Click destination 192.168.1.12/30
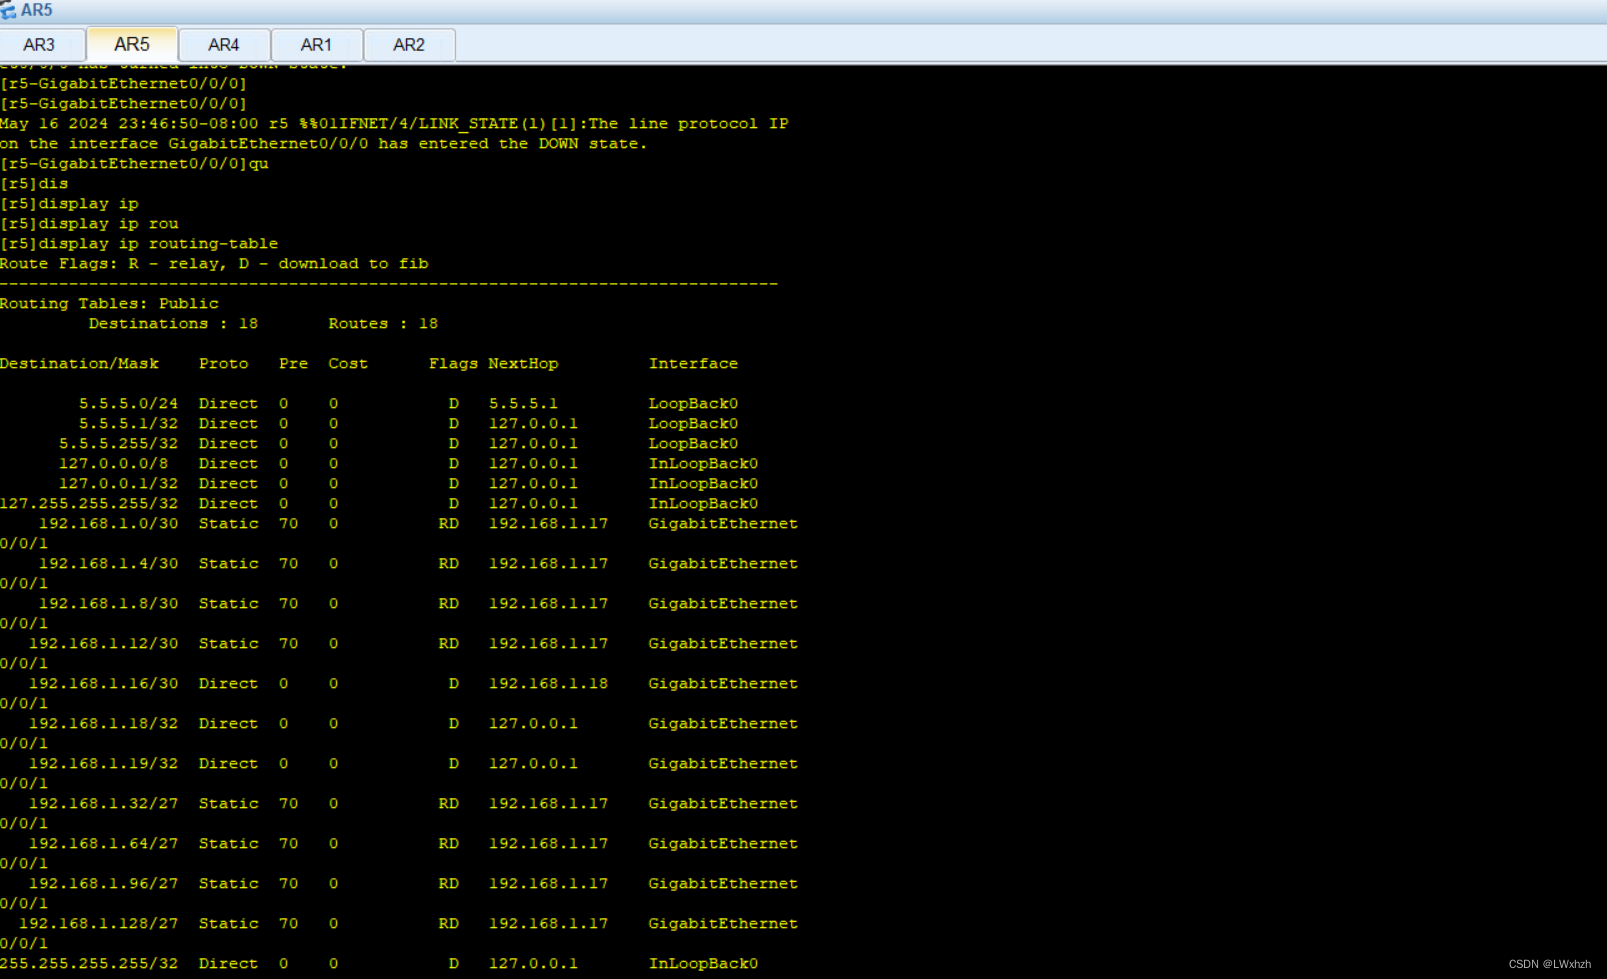 (x=103, y=644)
